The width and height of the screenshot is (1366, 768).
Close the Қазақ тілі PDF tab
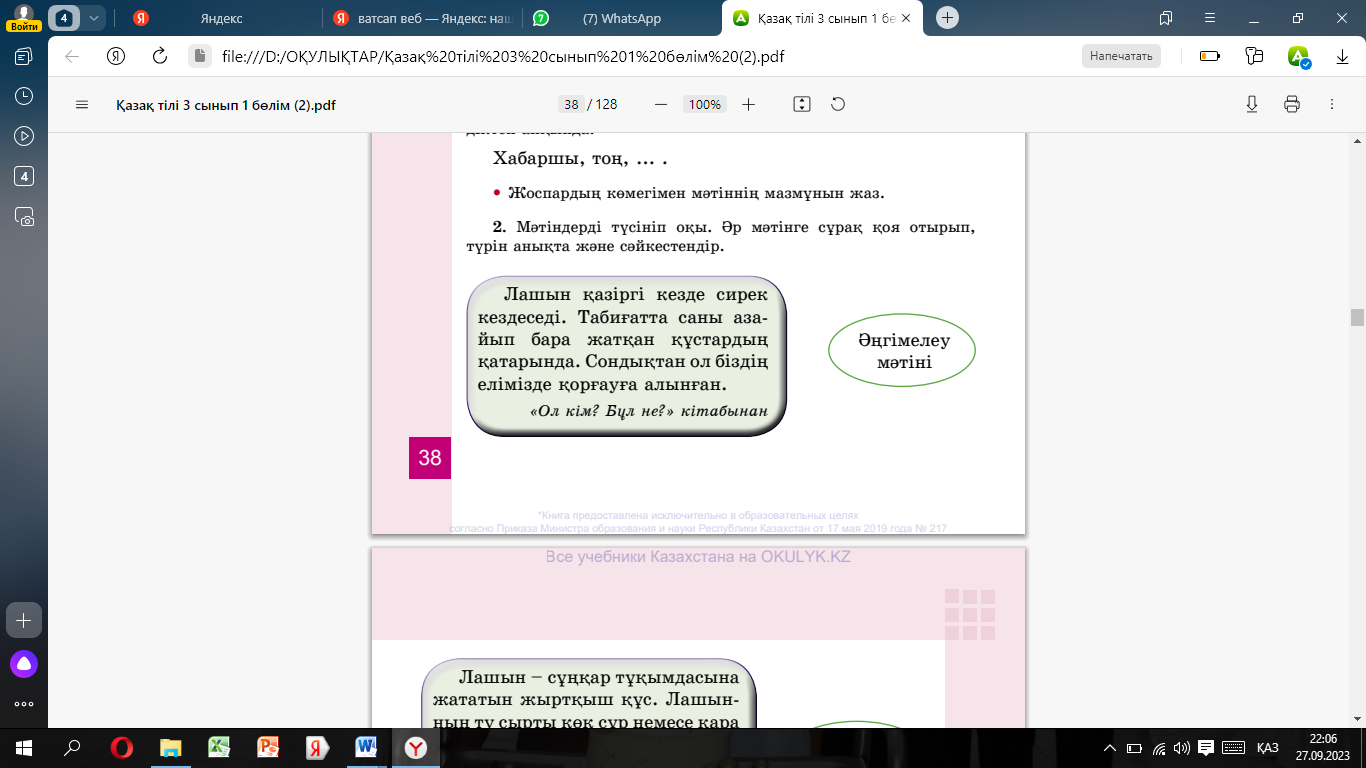tap(907, 18)
